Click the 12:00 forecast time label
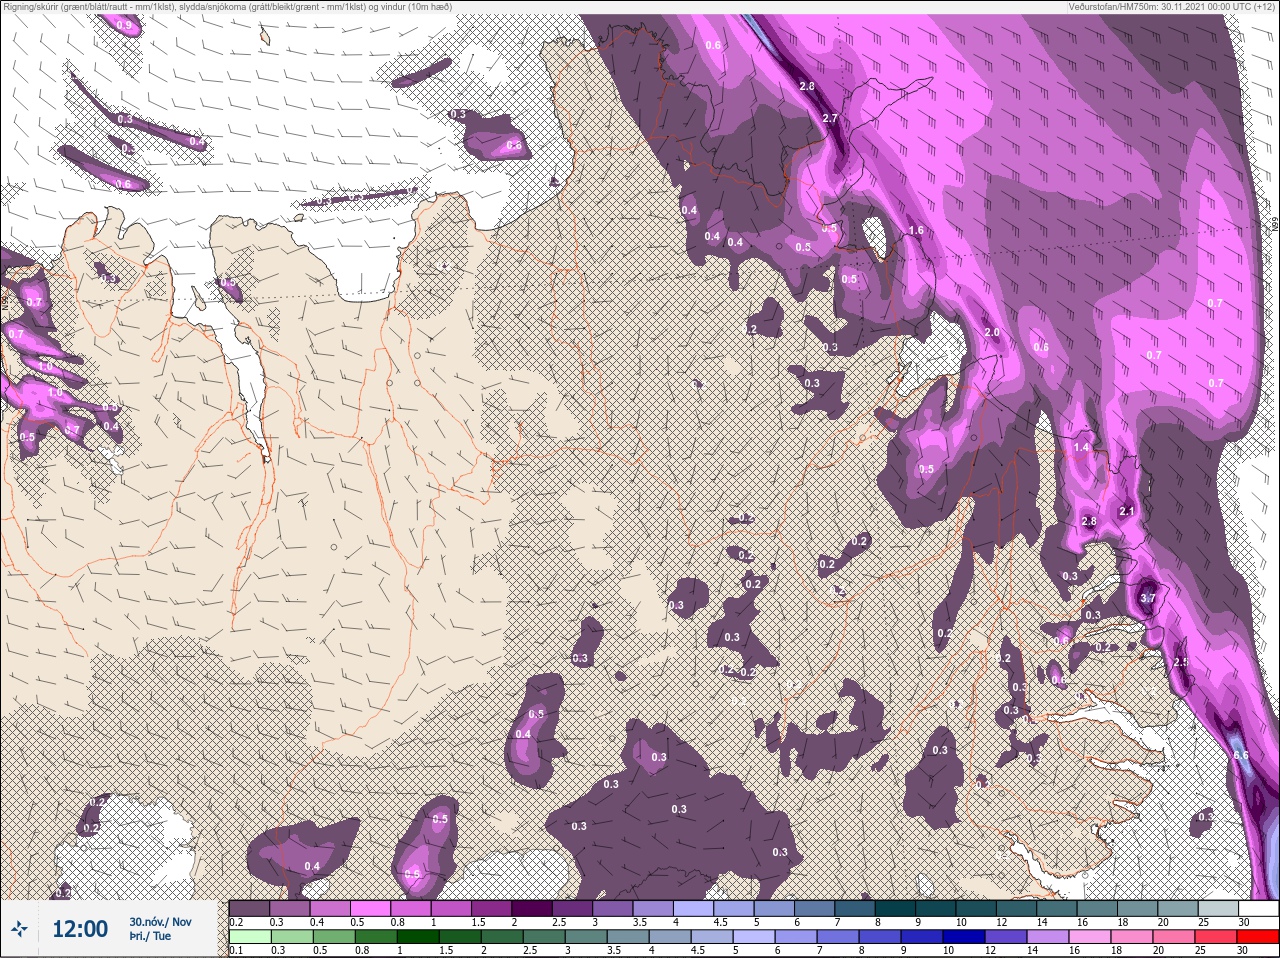Viewport: 1280px width, 958px height. point(79,929)
